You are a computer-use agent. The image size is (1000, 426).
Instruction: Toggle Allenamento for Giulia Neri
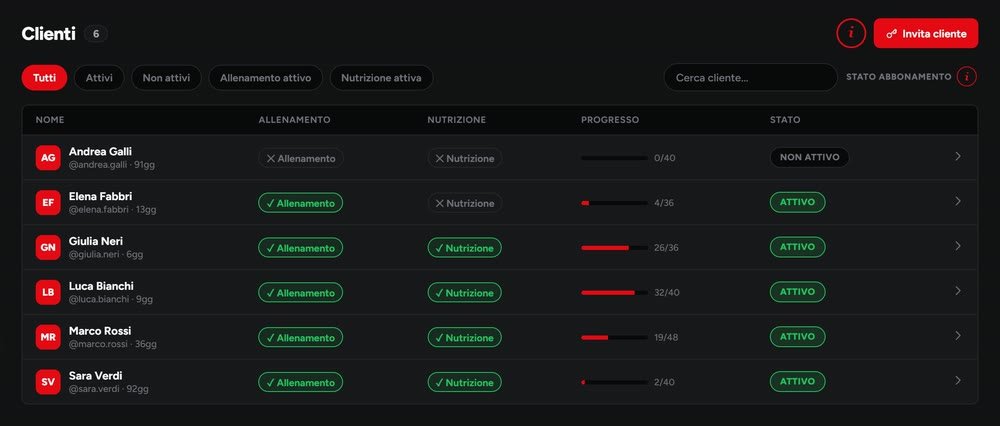click(300, 248)
